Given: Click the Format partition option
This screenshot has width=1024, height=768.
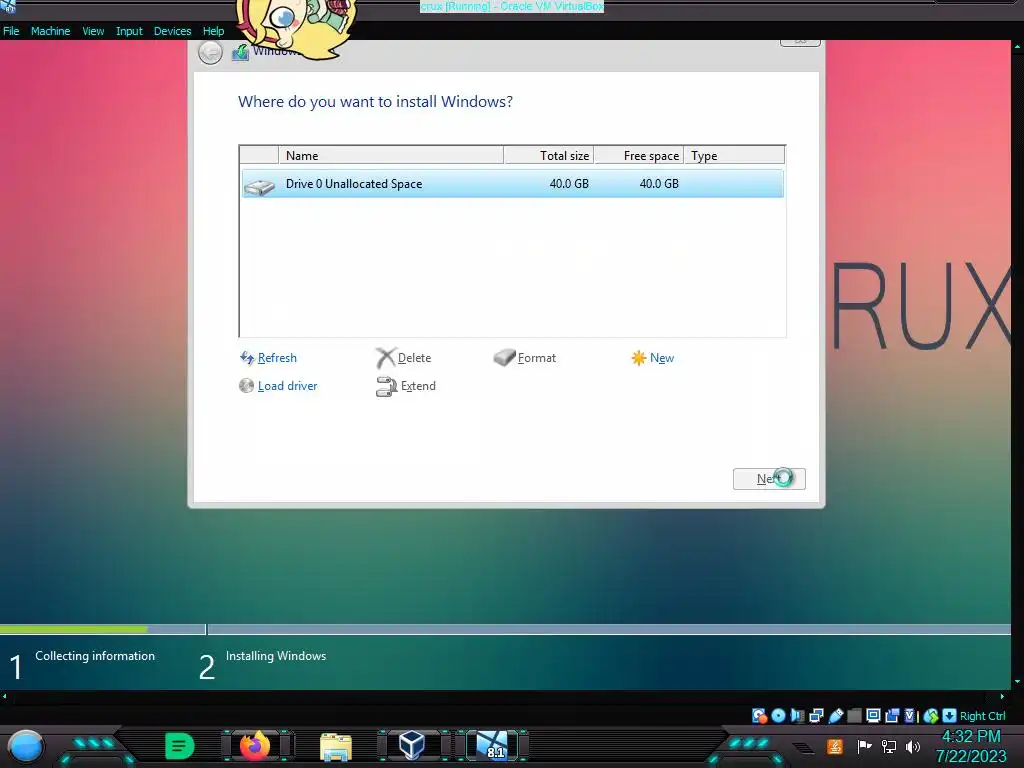Looking at the screenshot, I should coord(536,358).
